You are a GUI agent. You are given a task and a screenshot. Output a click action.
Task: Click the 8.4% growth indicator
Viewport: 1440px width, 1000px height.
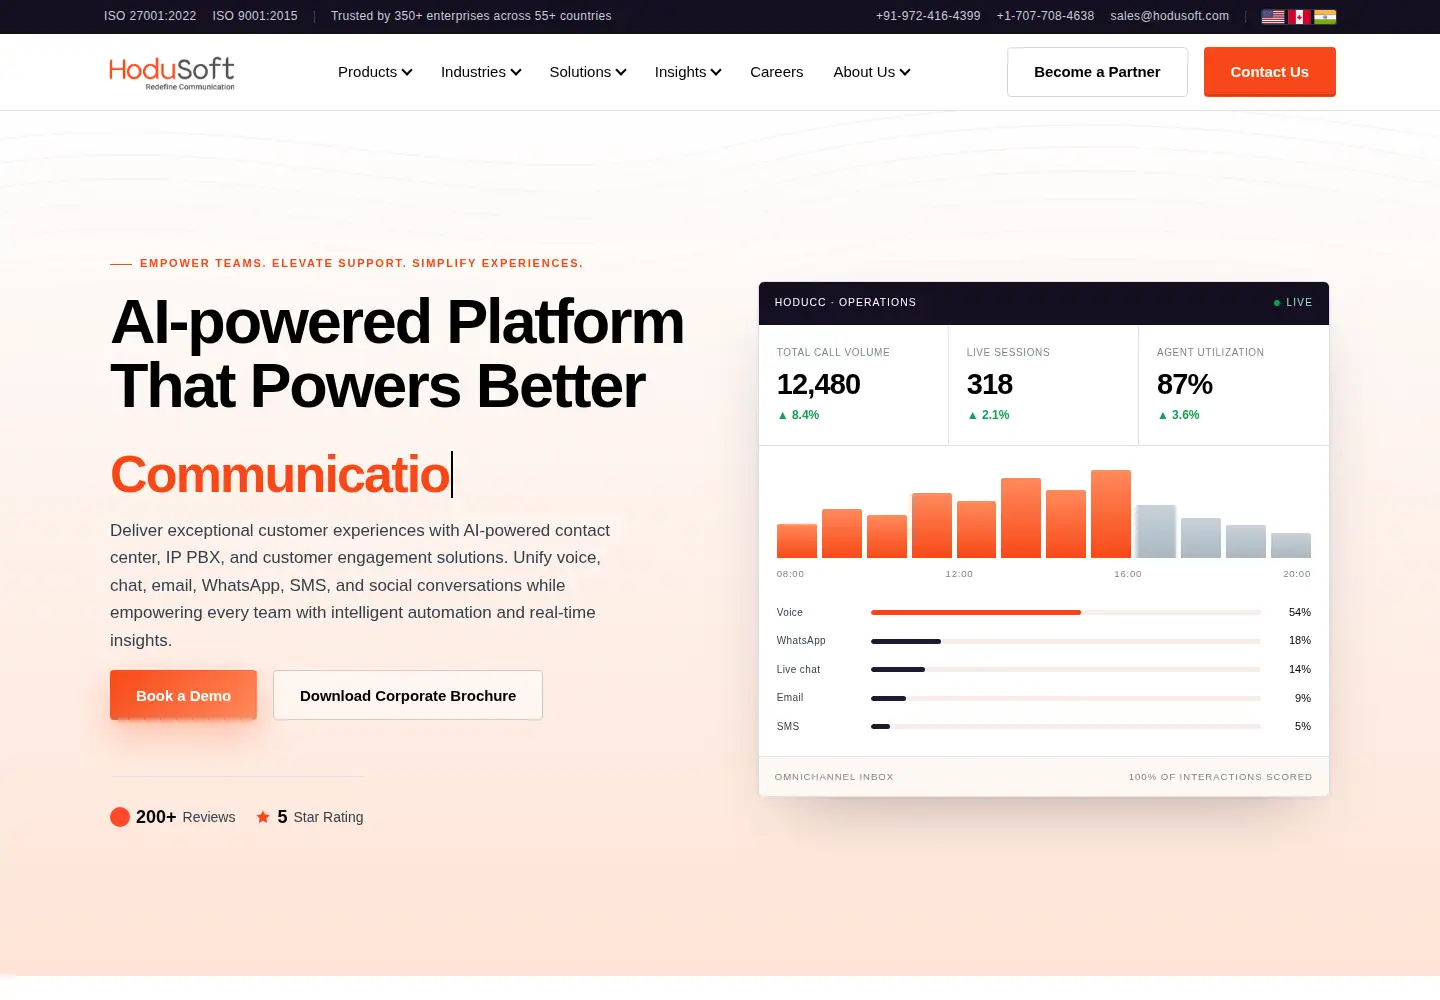798,415
